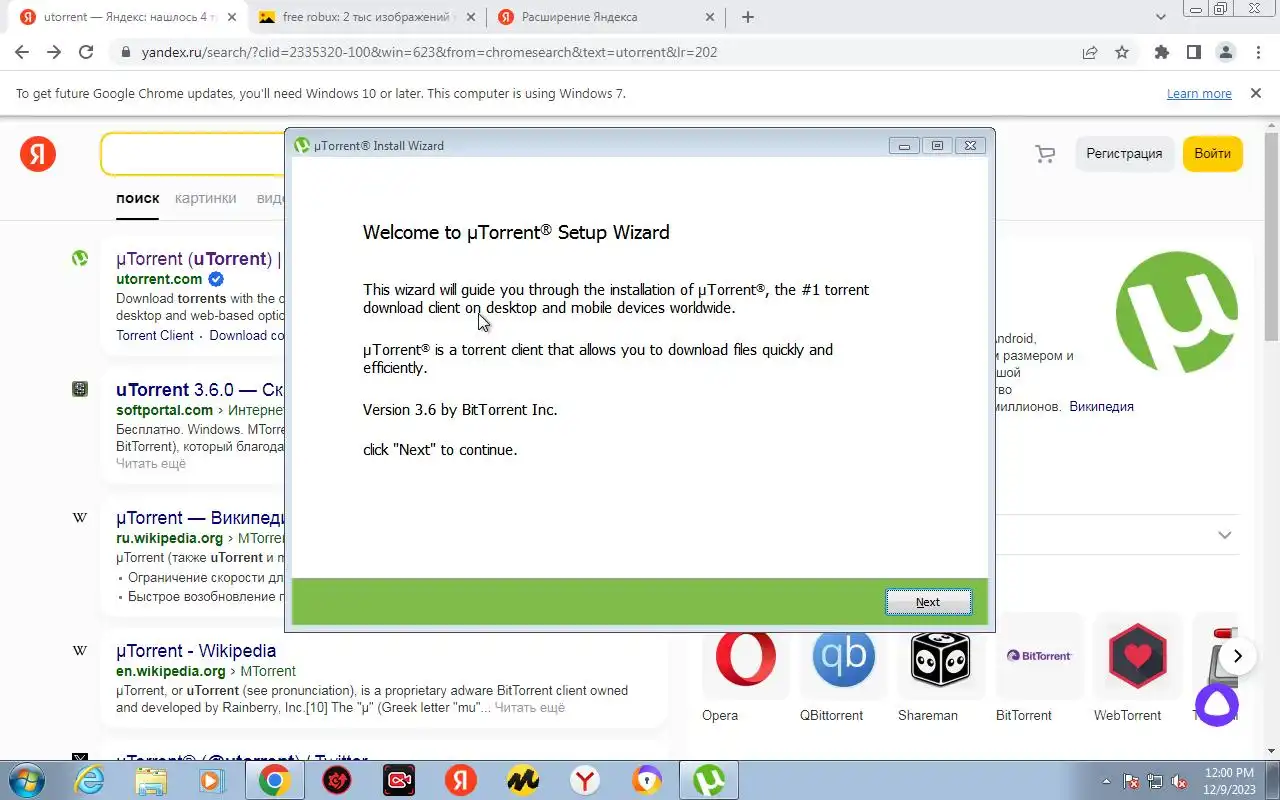Select the 'картинки' search tab
This screenshot has height=800, width=1280.
(205, 198)
